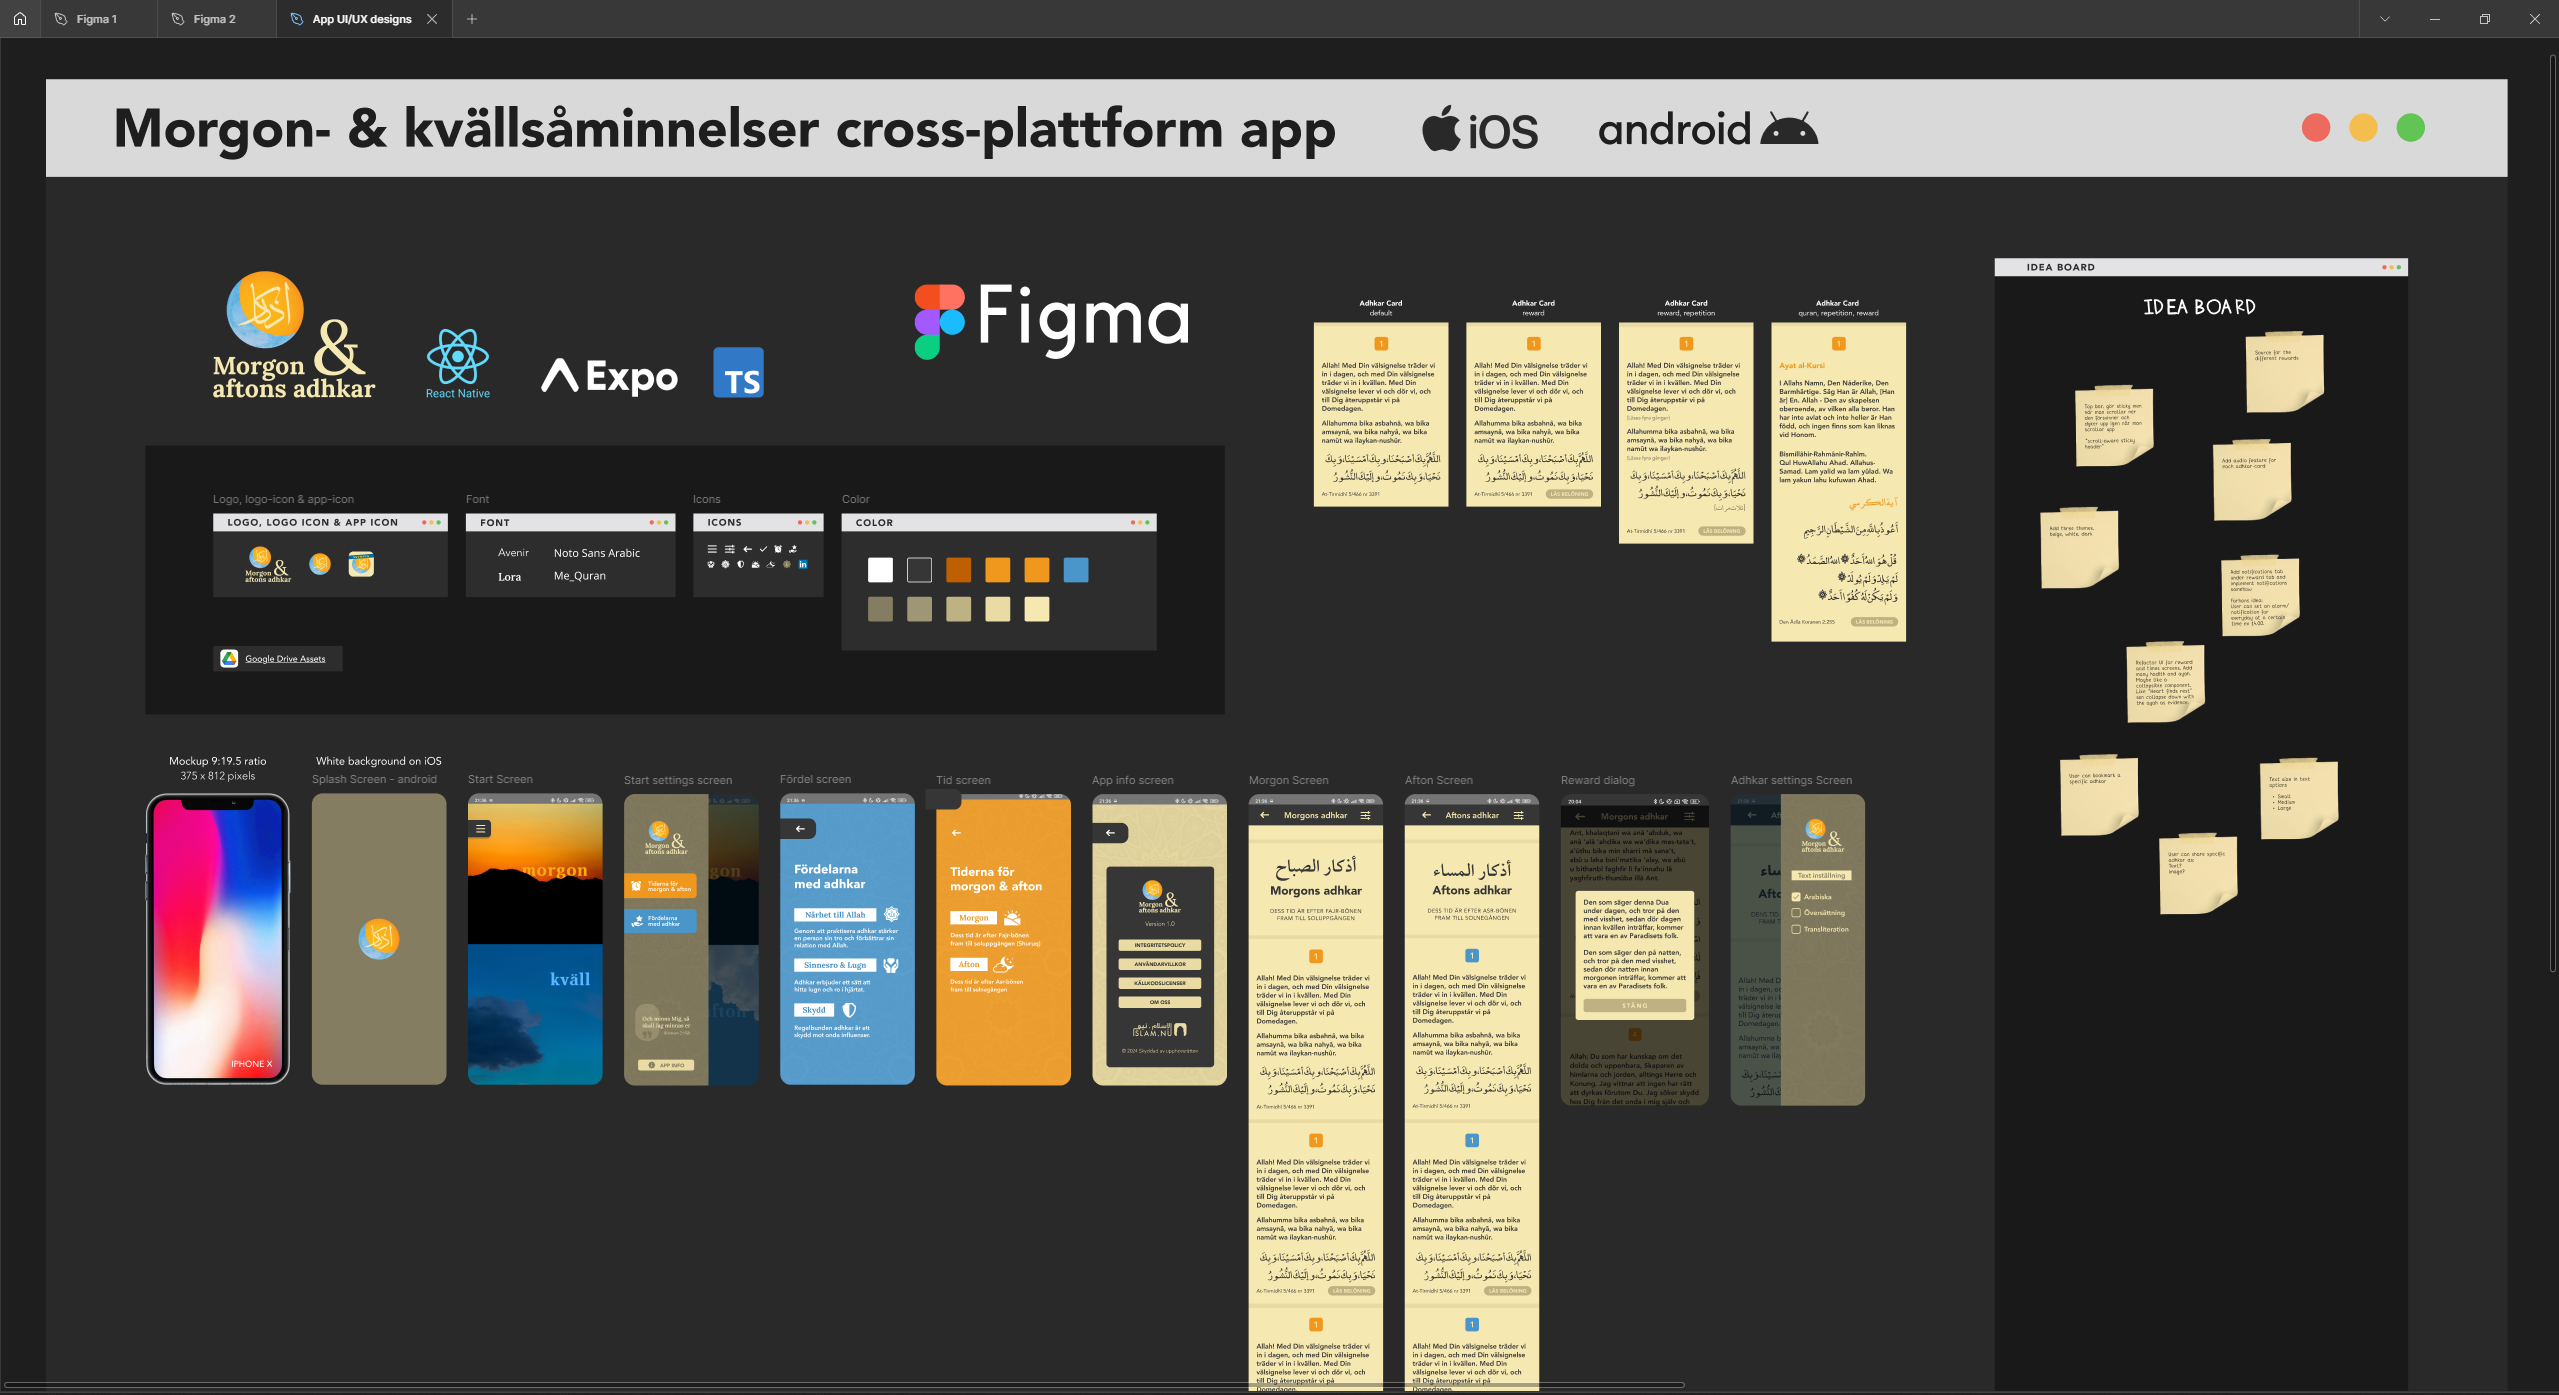Expand the tab list chevron dropdown
This screenshot has width=2559, height=1395.
(x=2384, y=19)
